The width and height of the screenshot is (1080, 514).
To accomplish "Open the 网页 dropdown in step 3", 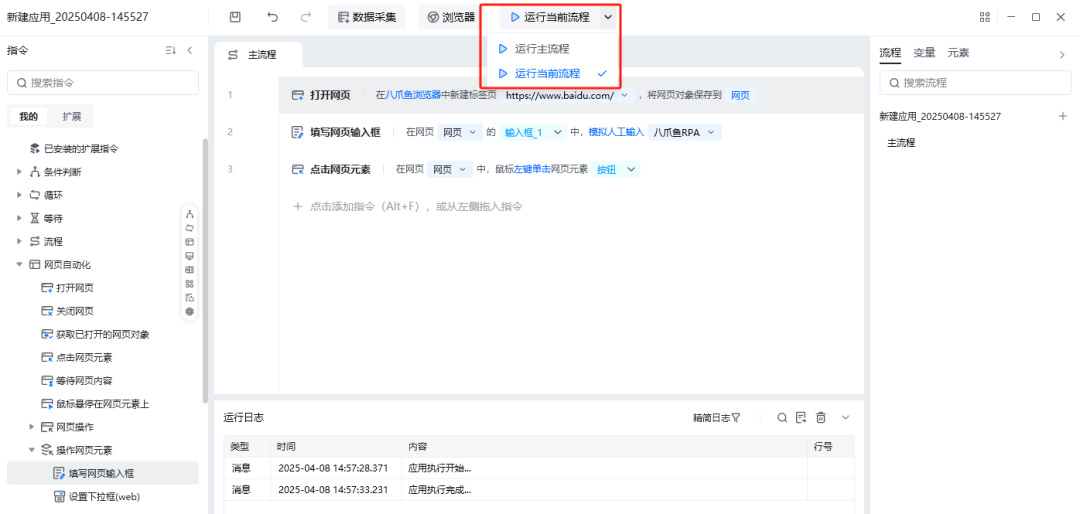I will (x=450, y=169).
